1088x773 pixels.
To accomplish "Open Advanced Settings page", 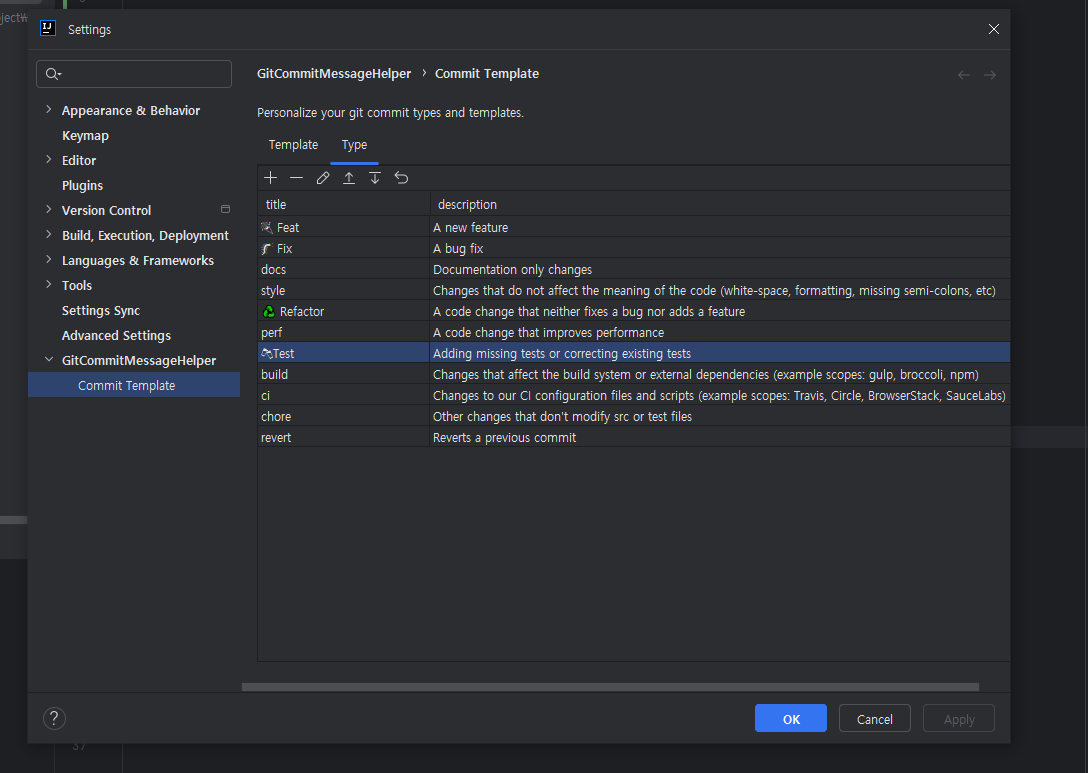I will pyautogui.click(x=116, y=335).
